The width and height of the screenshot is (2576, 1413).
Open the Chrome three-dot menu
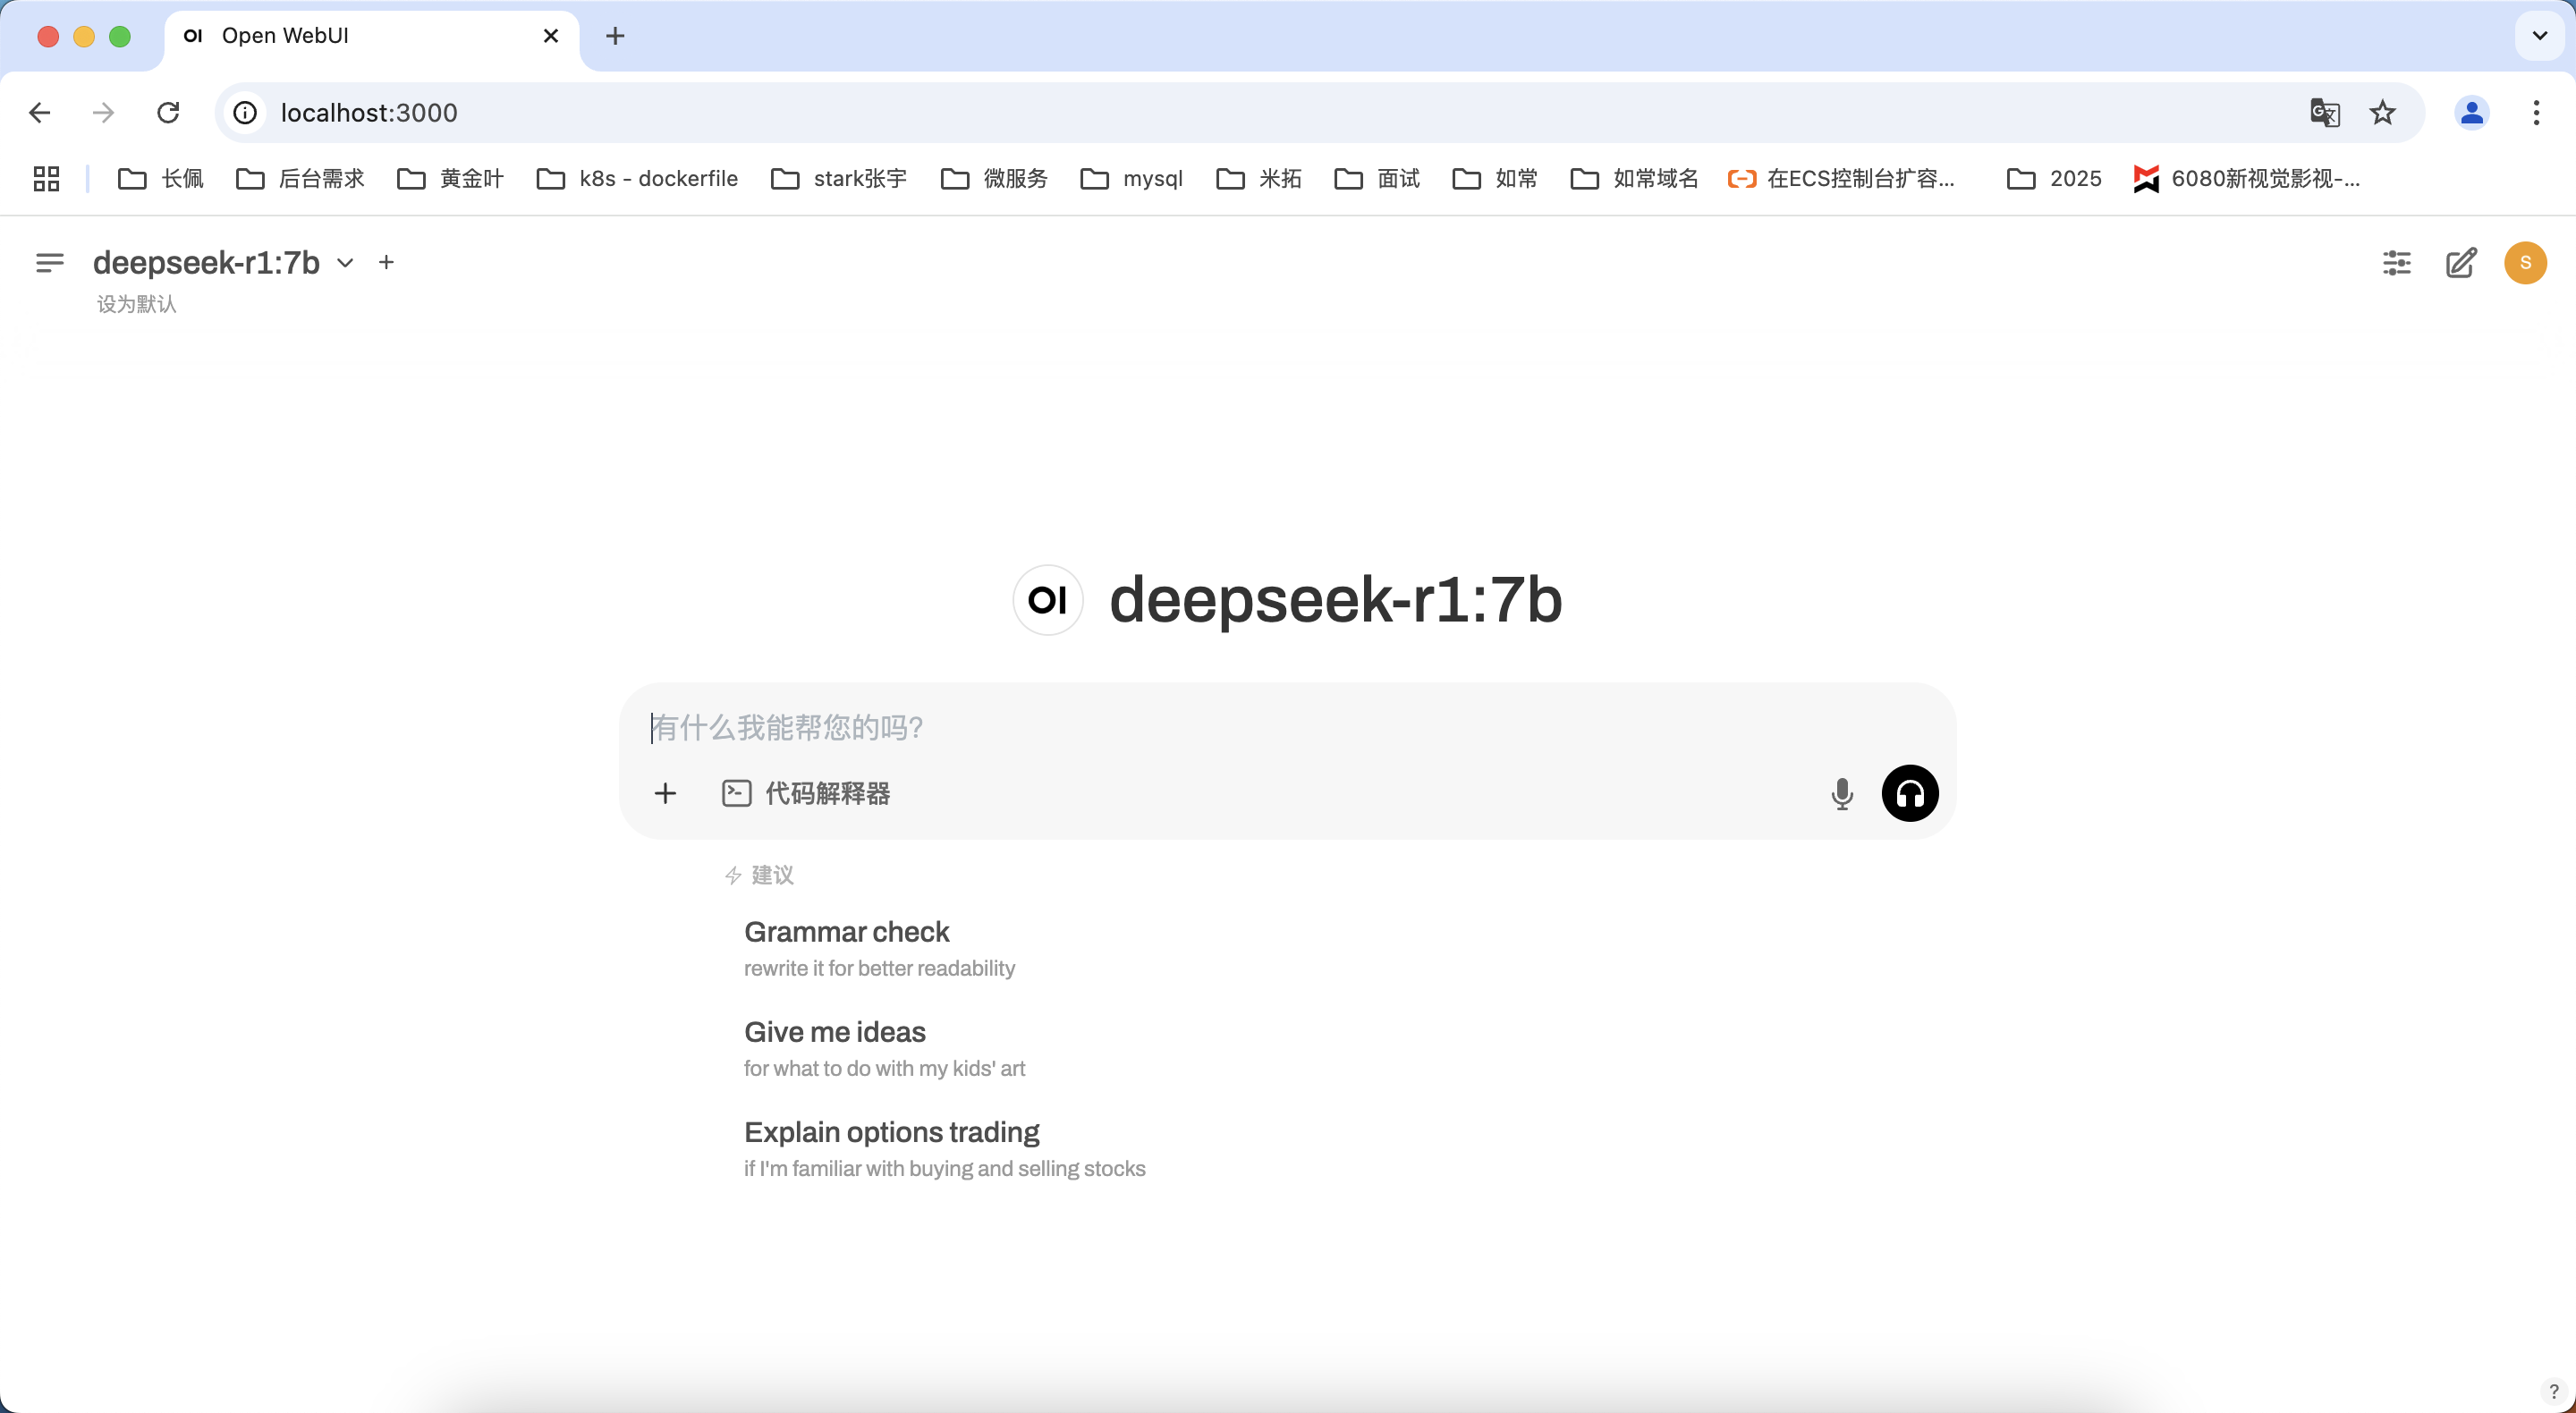coord(2536,113)
